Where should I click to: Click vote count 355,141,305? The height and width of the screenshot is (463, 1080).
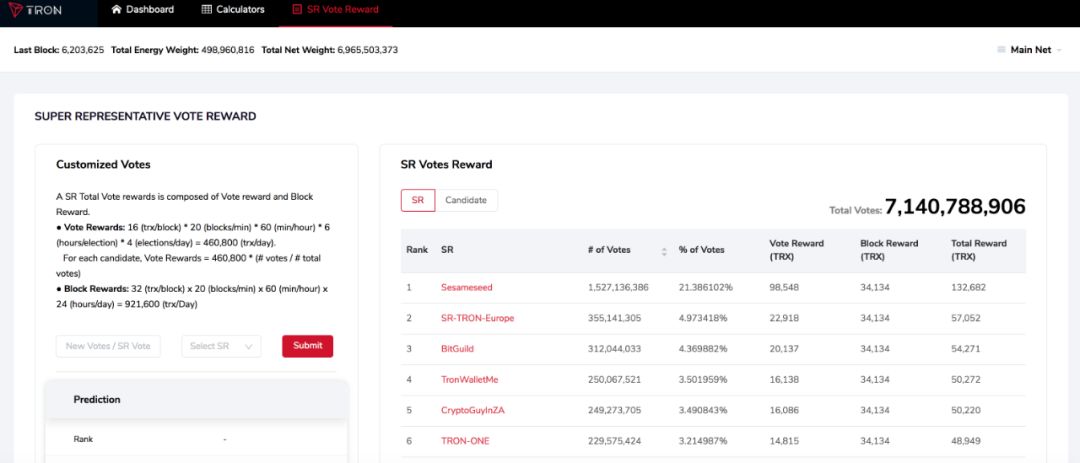click(615, 318)
